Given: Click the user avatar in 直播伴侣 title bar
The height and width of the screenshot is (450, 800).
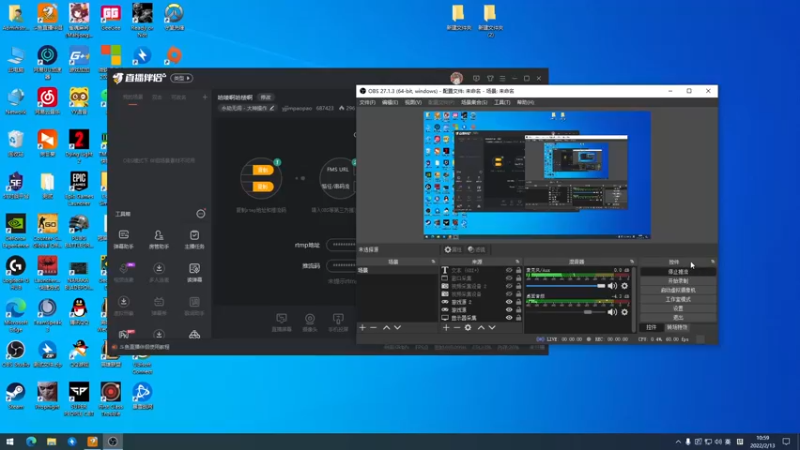Looking at the screenshot, I should [x=457, y=78].
